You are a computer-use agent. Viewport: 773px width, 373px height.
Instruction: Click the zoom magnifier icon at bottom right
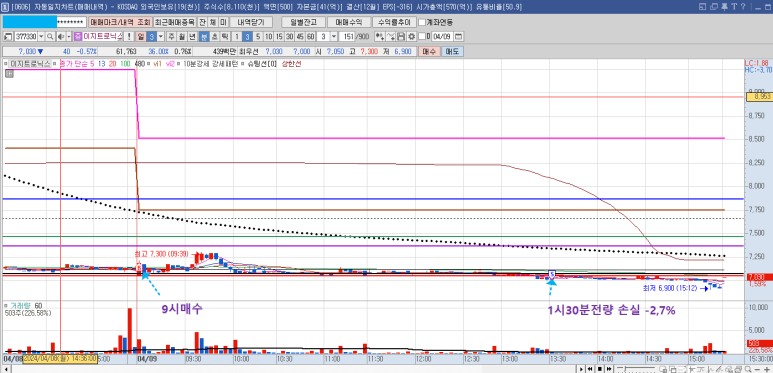pyautogui.click(x=748, y=369)
